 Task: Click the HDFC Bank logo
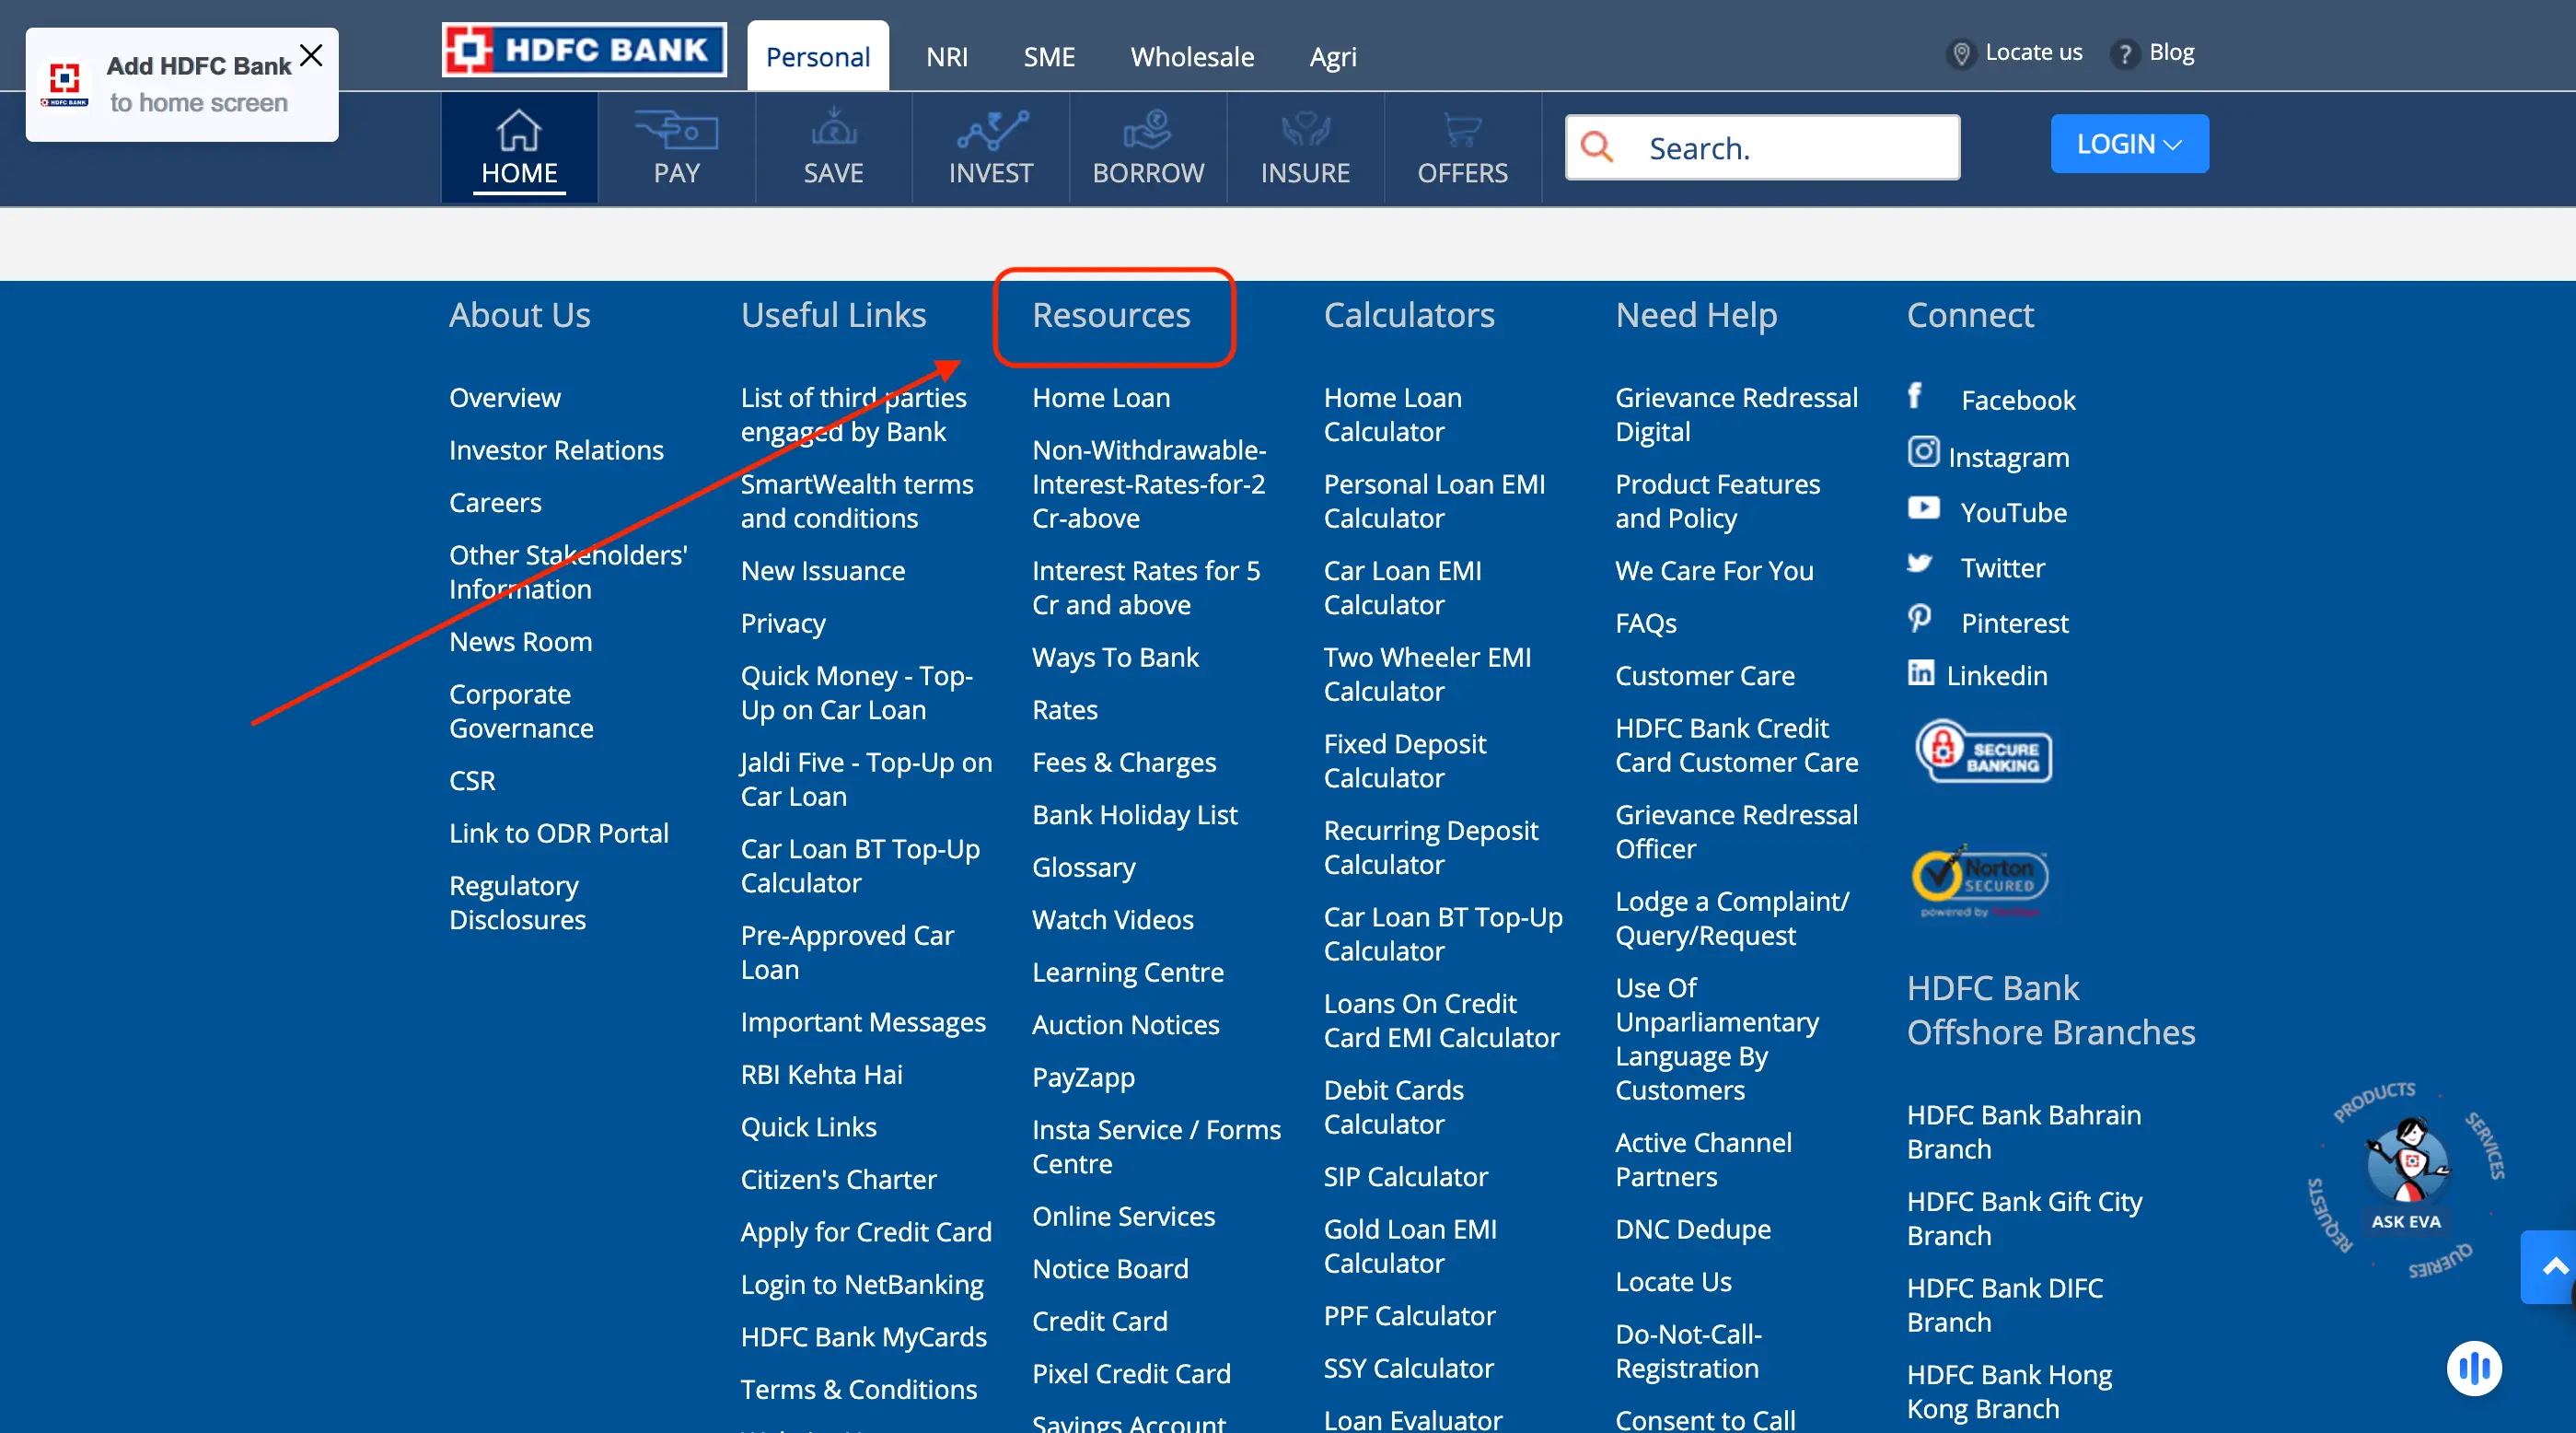point(584,50)
